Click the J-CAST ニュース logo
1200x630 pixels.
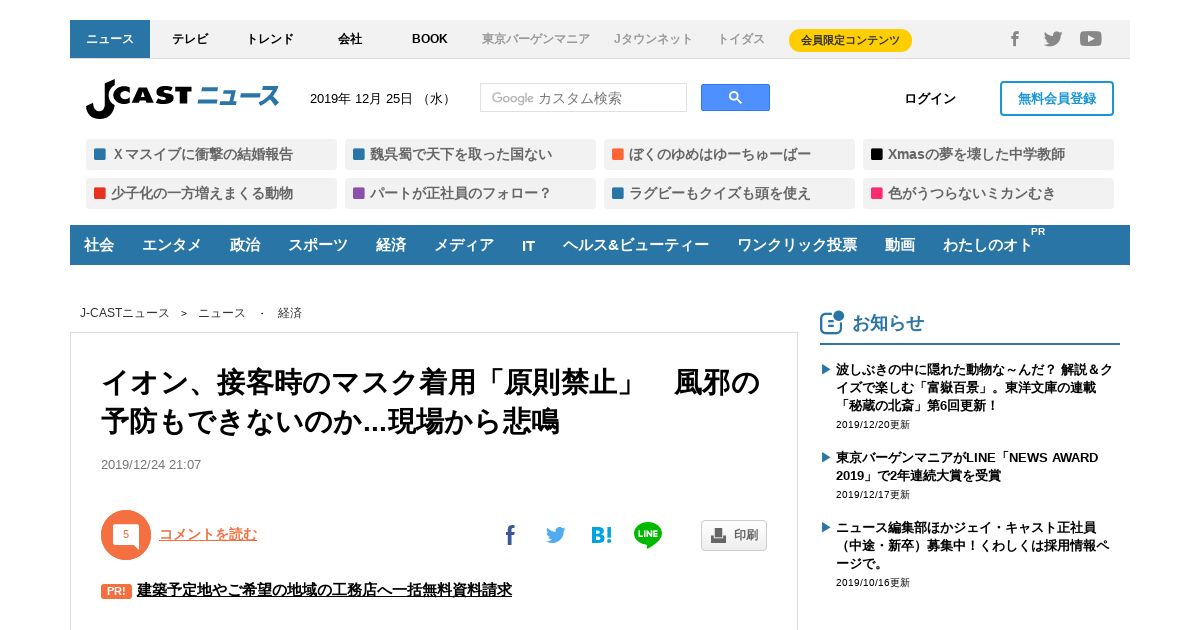click(x=182, y=98)
